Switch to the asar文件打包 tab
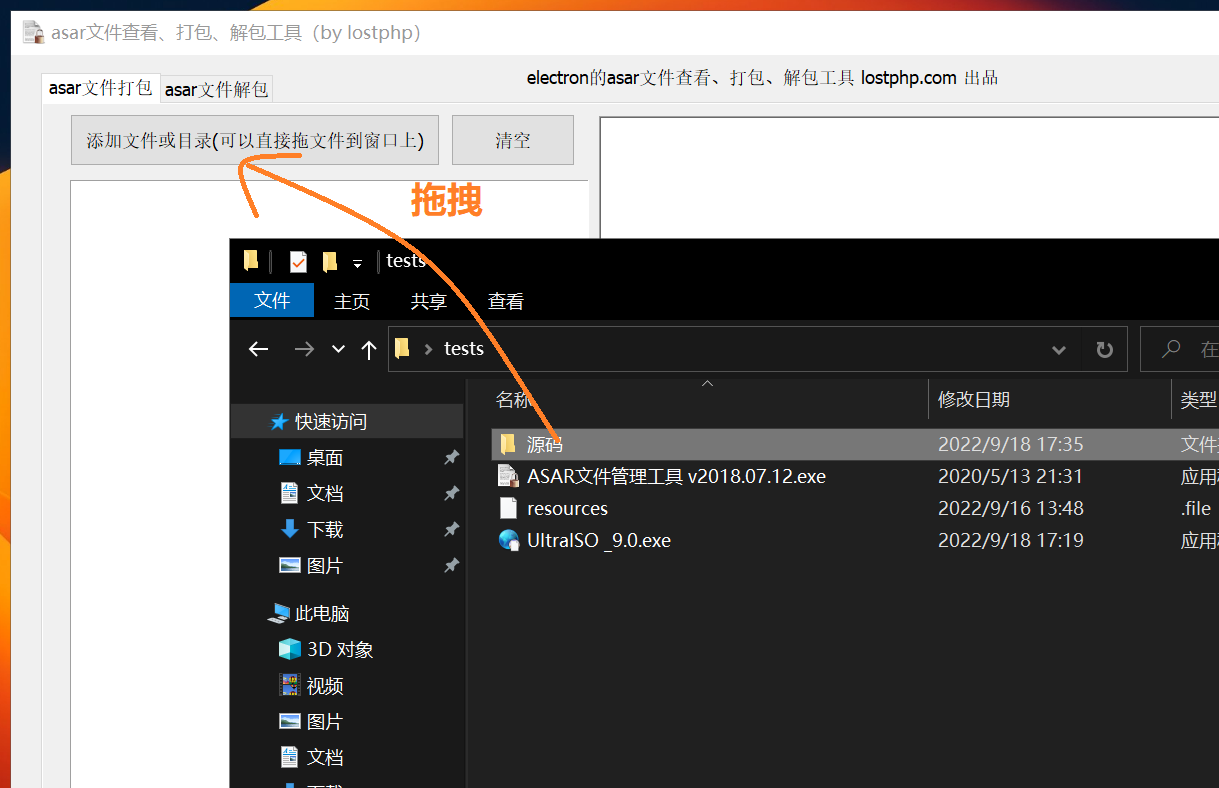This screenshot has height=788, width=1219. tap(101, 88)
